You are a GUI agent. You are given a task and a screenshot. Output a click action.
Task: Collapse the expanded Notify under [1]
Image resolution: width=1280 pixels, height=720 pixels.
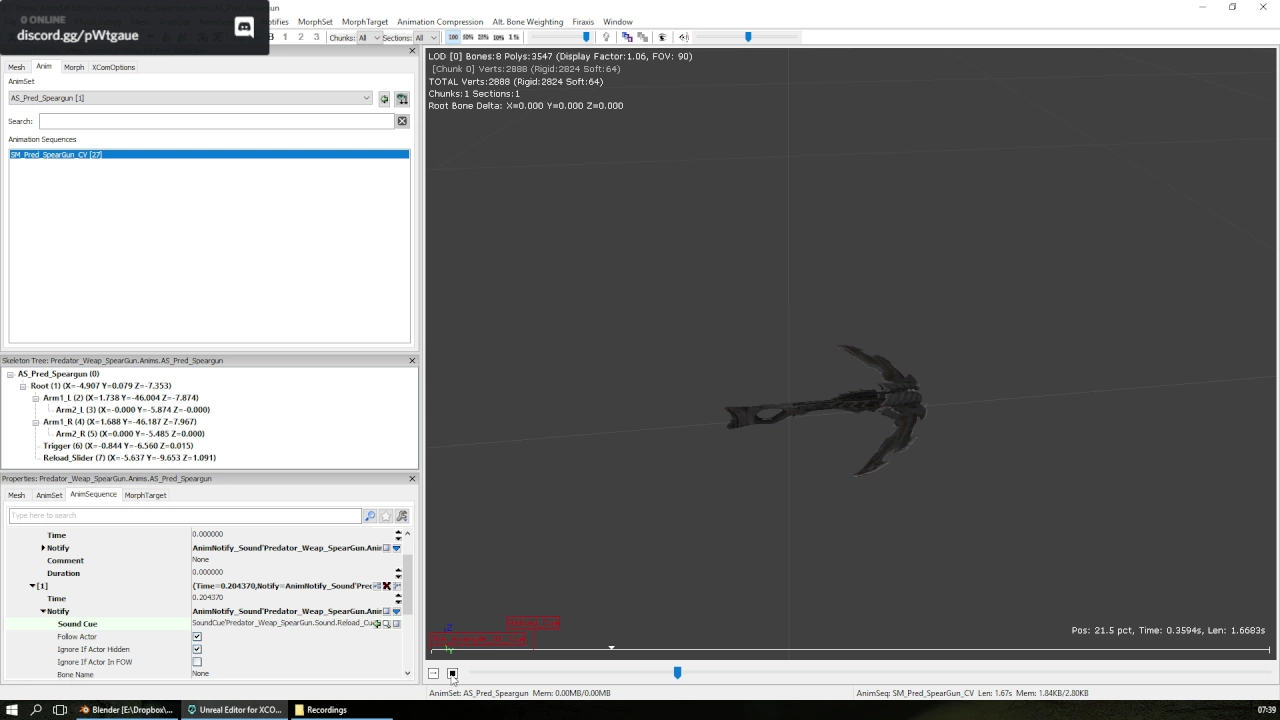coord(43,611)
